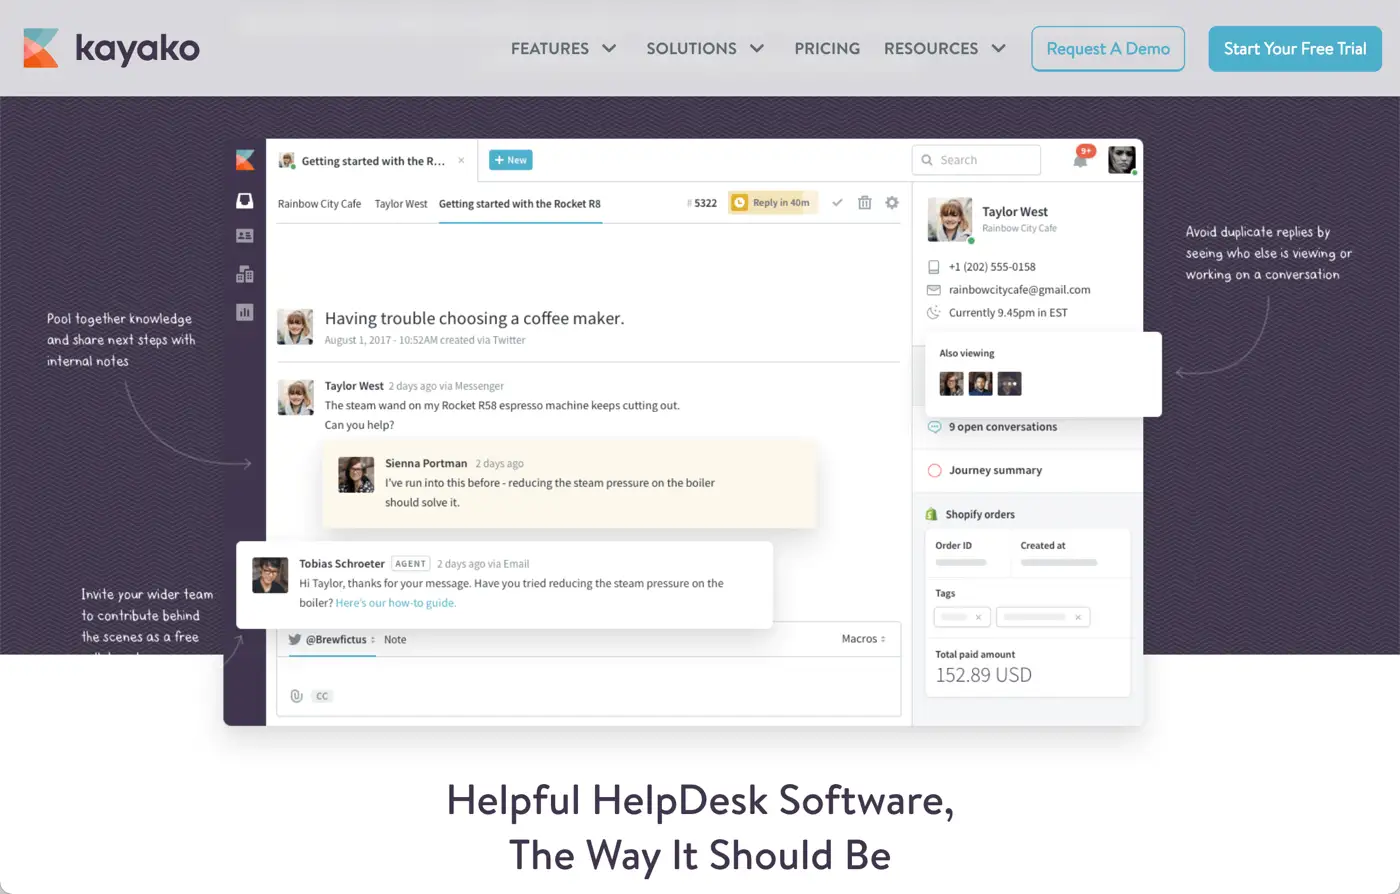Open the organizations building icon in the sidebar
The height and width of the screenshot is (894, 1400).
[245, 274]
